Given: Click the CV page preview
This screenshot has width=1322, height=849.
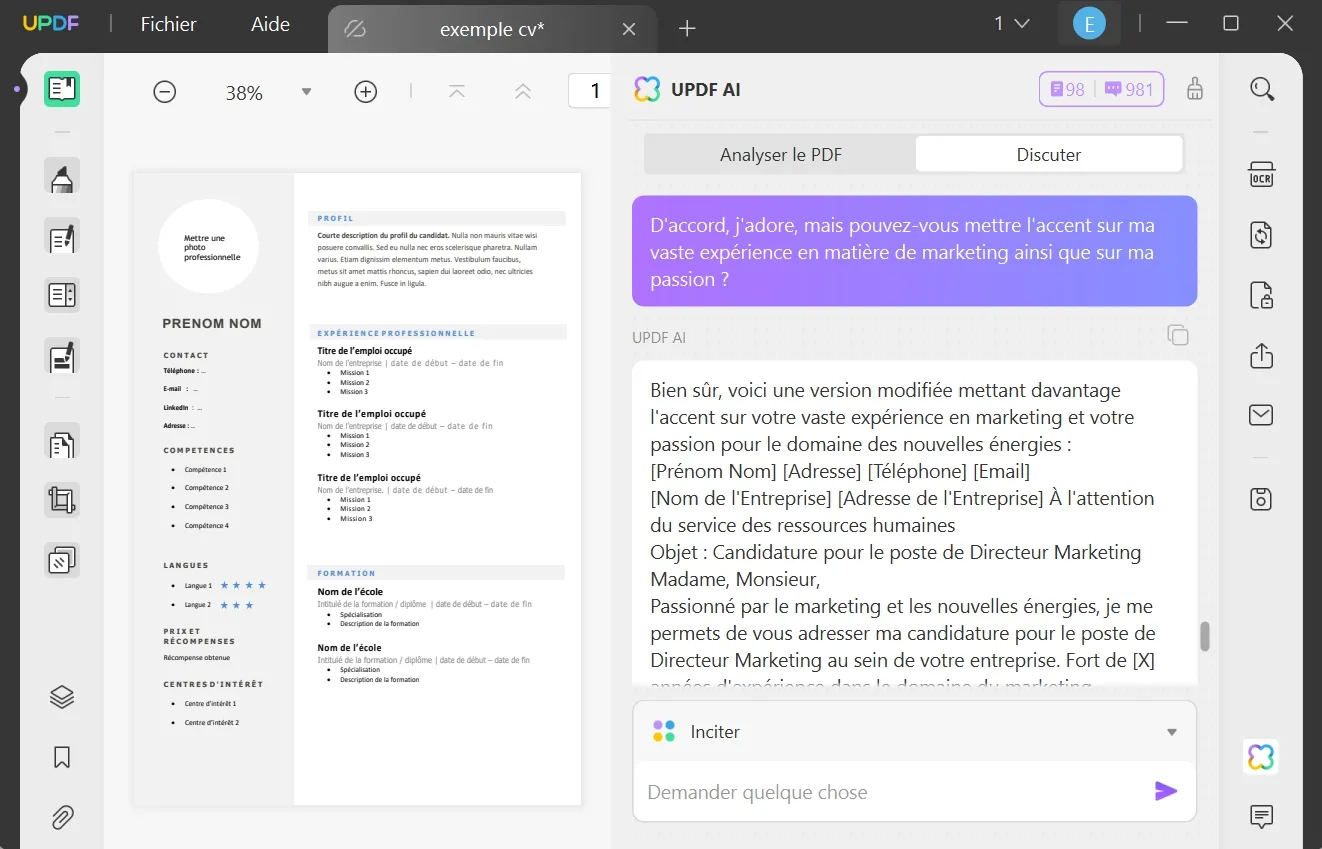Looking at the screenshot, I should 357,489.
